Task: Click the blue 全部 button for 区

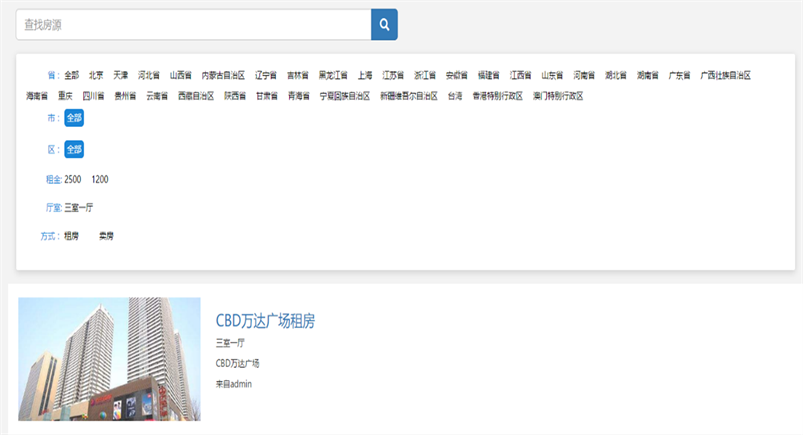Action: (74, 149)
